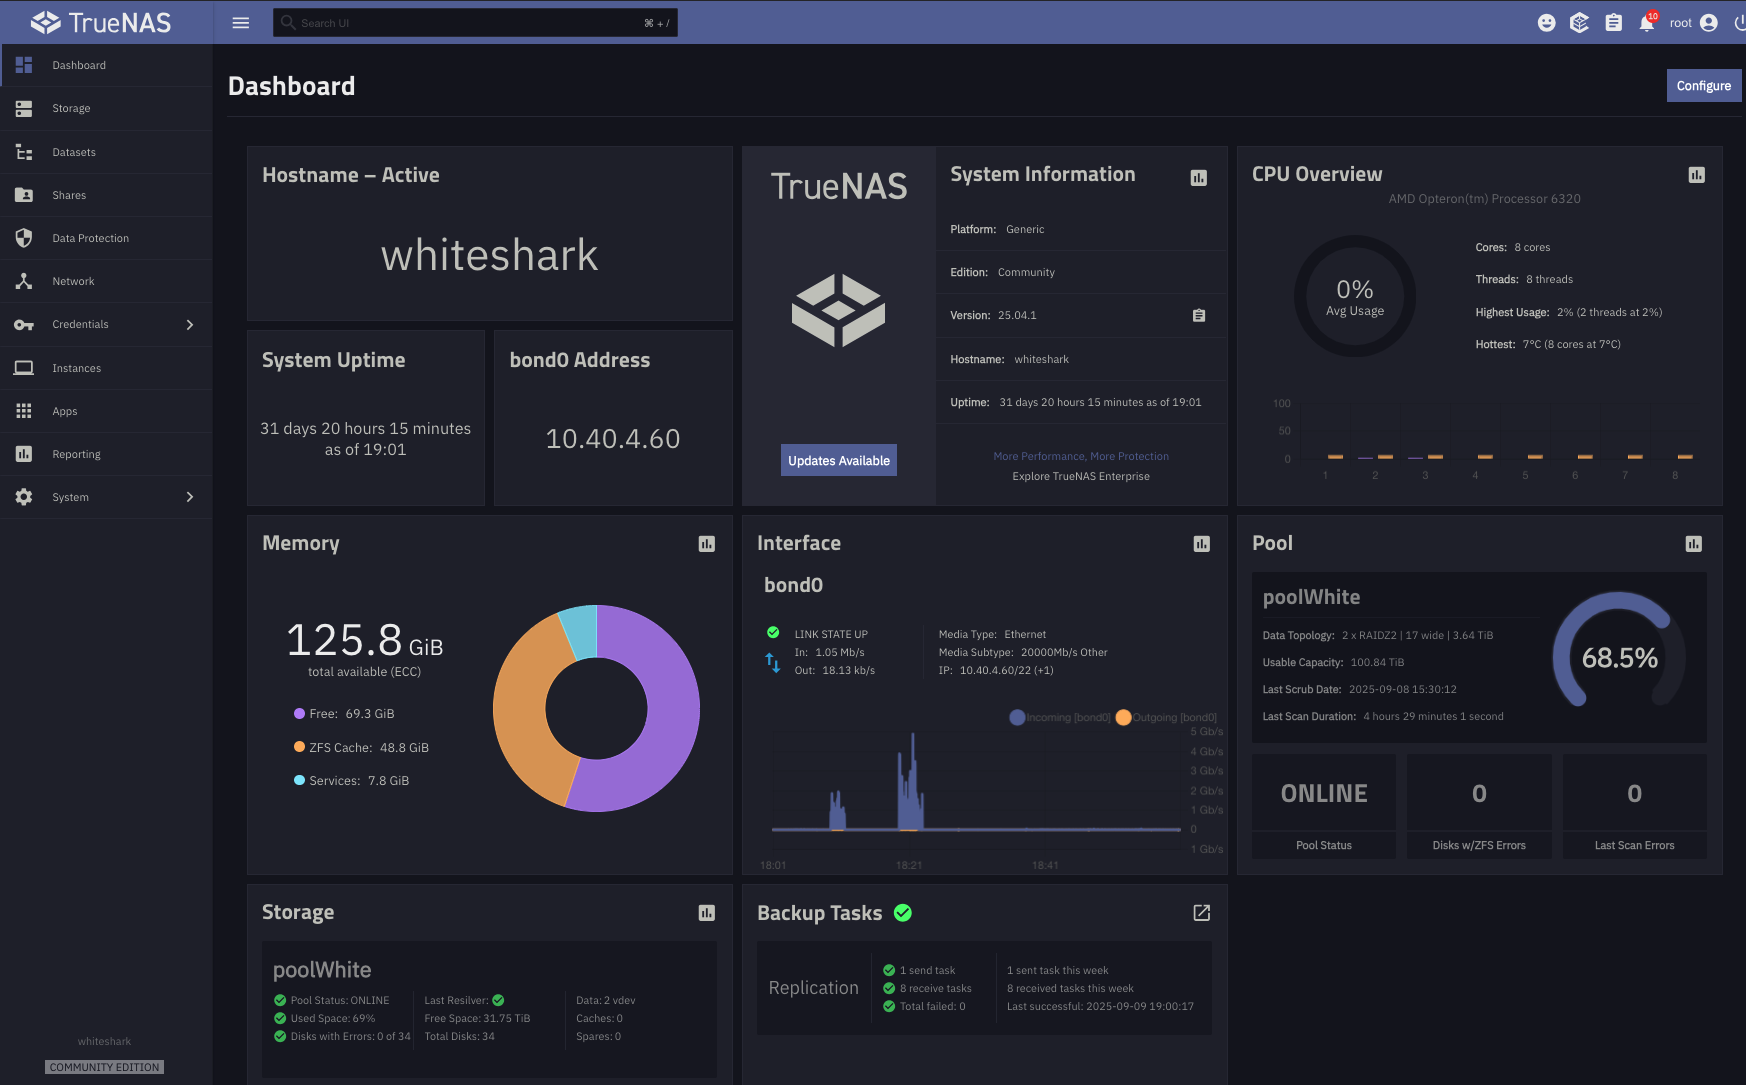Click the Replication label in Backup Tasks
Screen dimensions: 1746x1085
point(813,988)
